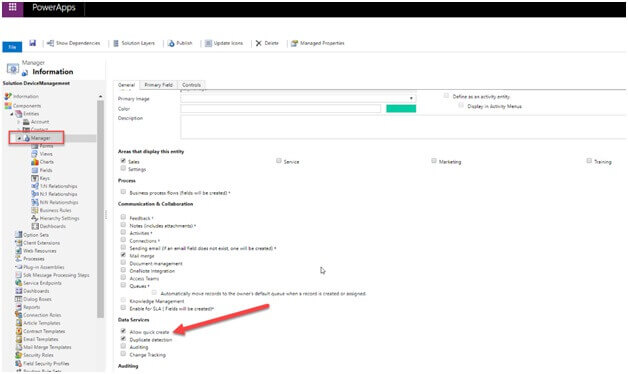The width and height of the screenshot is (628, 374).
Task: Enable Business process flows checkbox
Action: click(123, 192)
